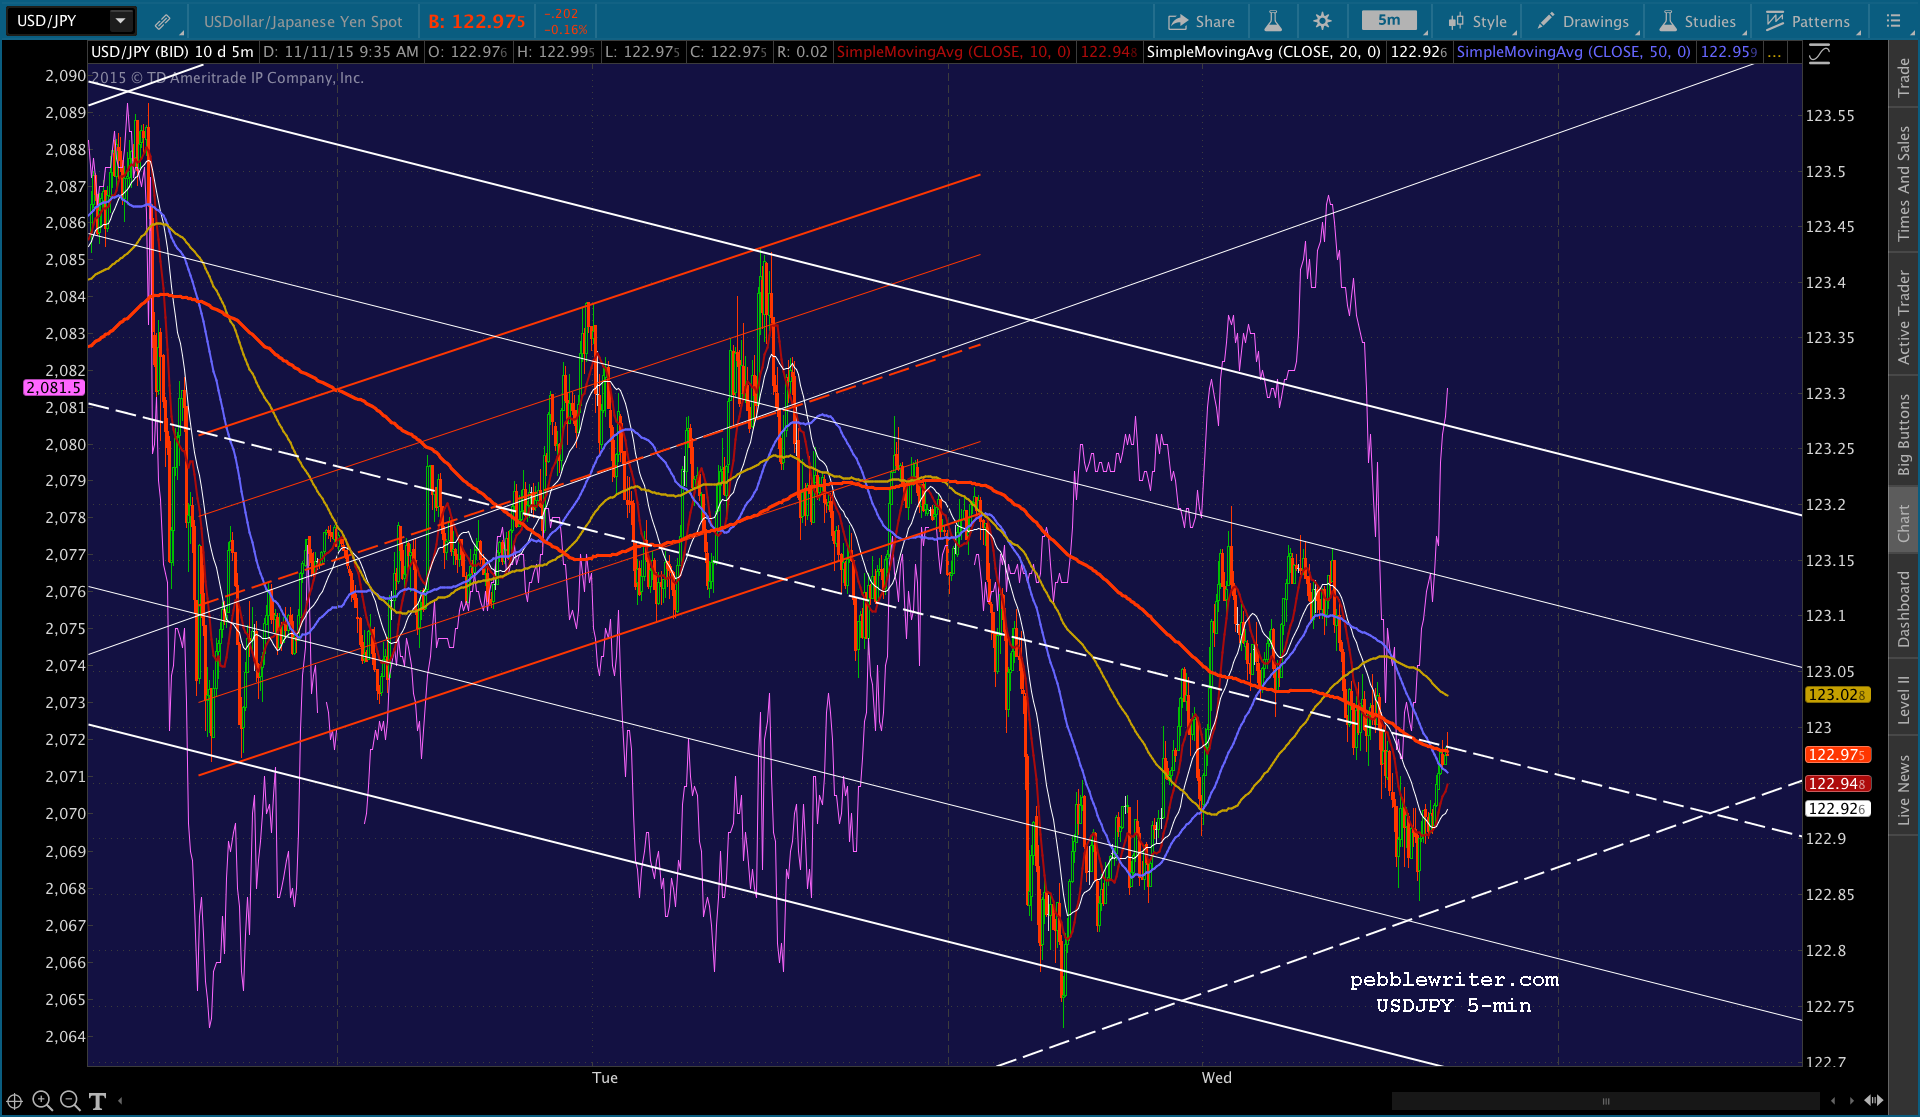
Task: Open the Drawings menu
Action: 1584,21
